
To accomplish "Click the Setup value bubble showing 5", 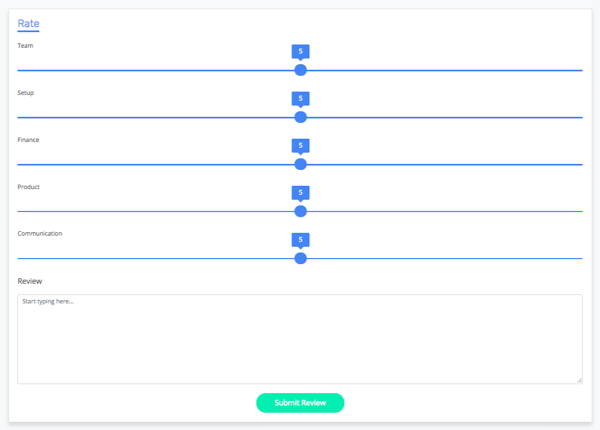I will [300, 99].
